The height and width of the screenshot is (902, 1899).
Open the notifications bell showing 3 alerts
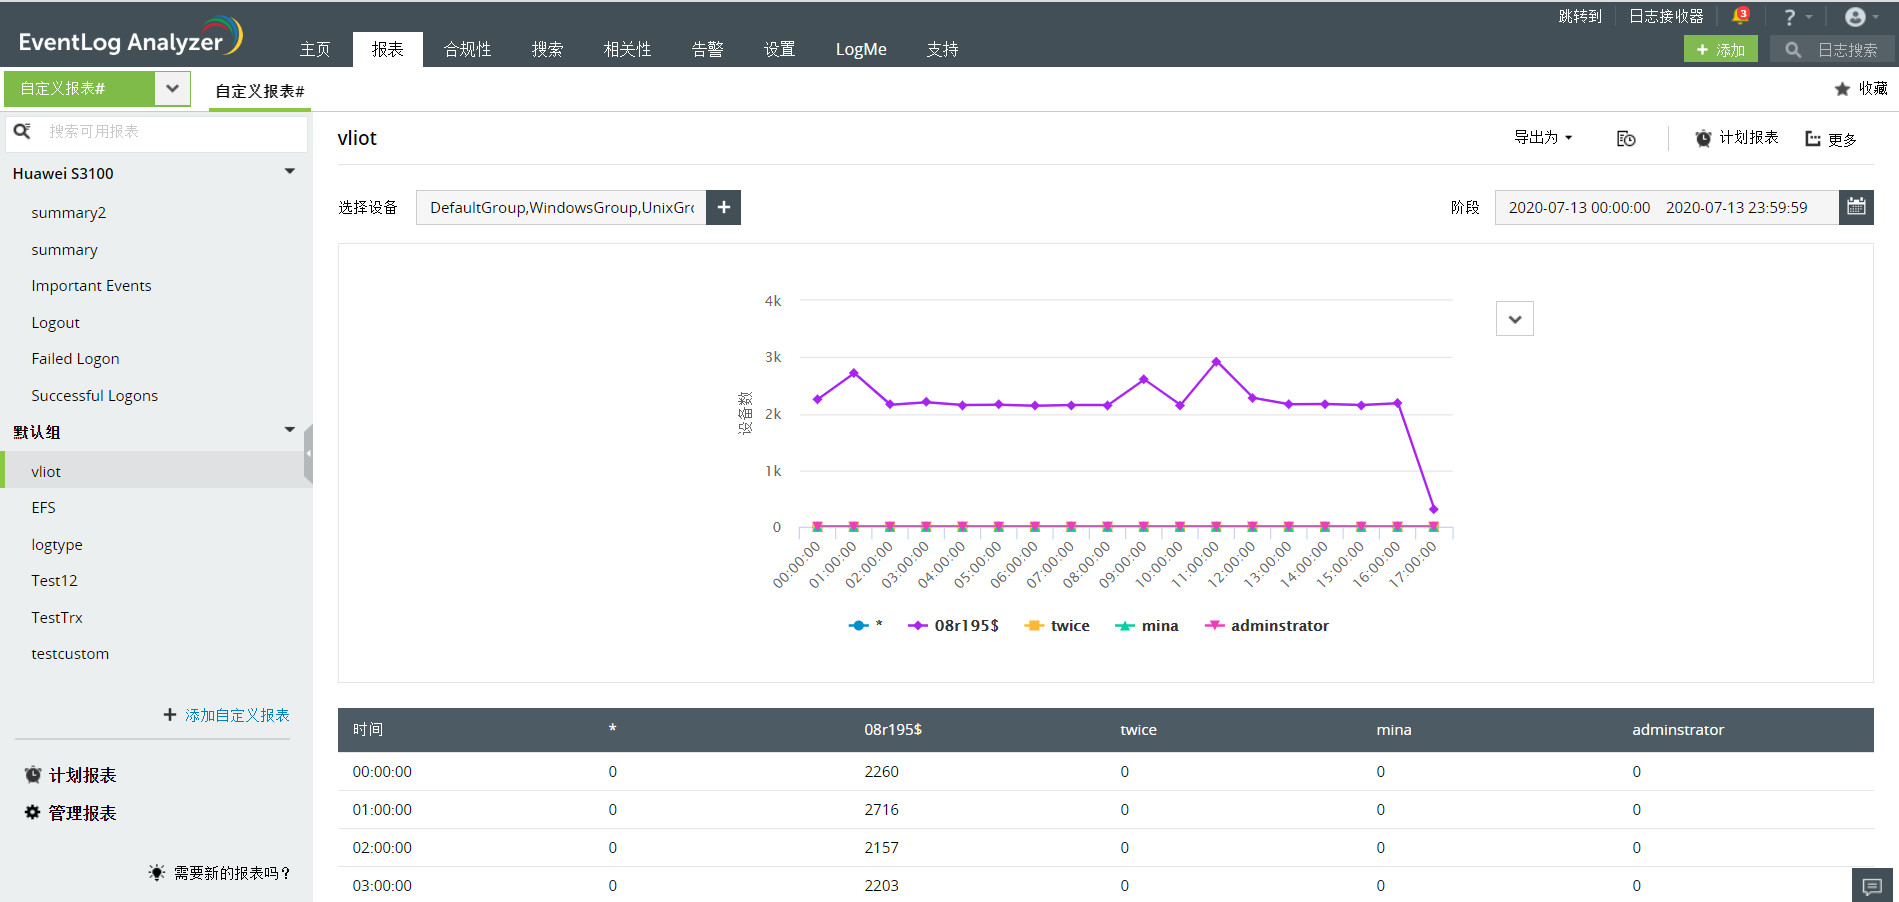click(1740, 15)
